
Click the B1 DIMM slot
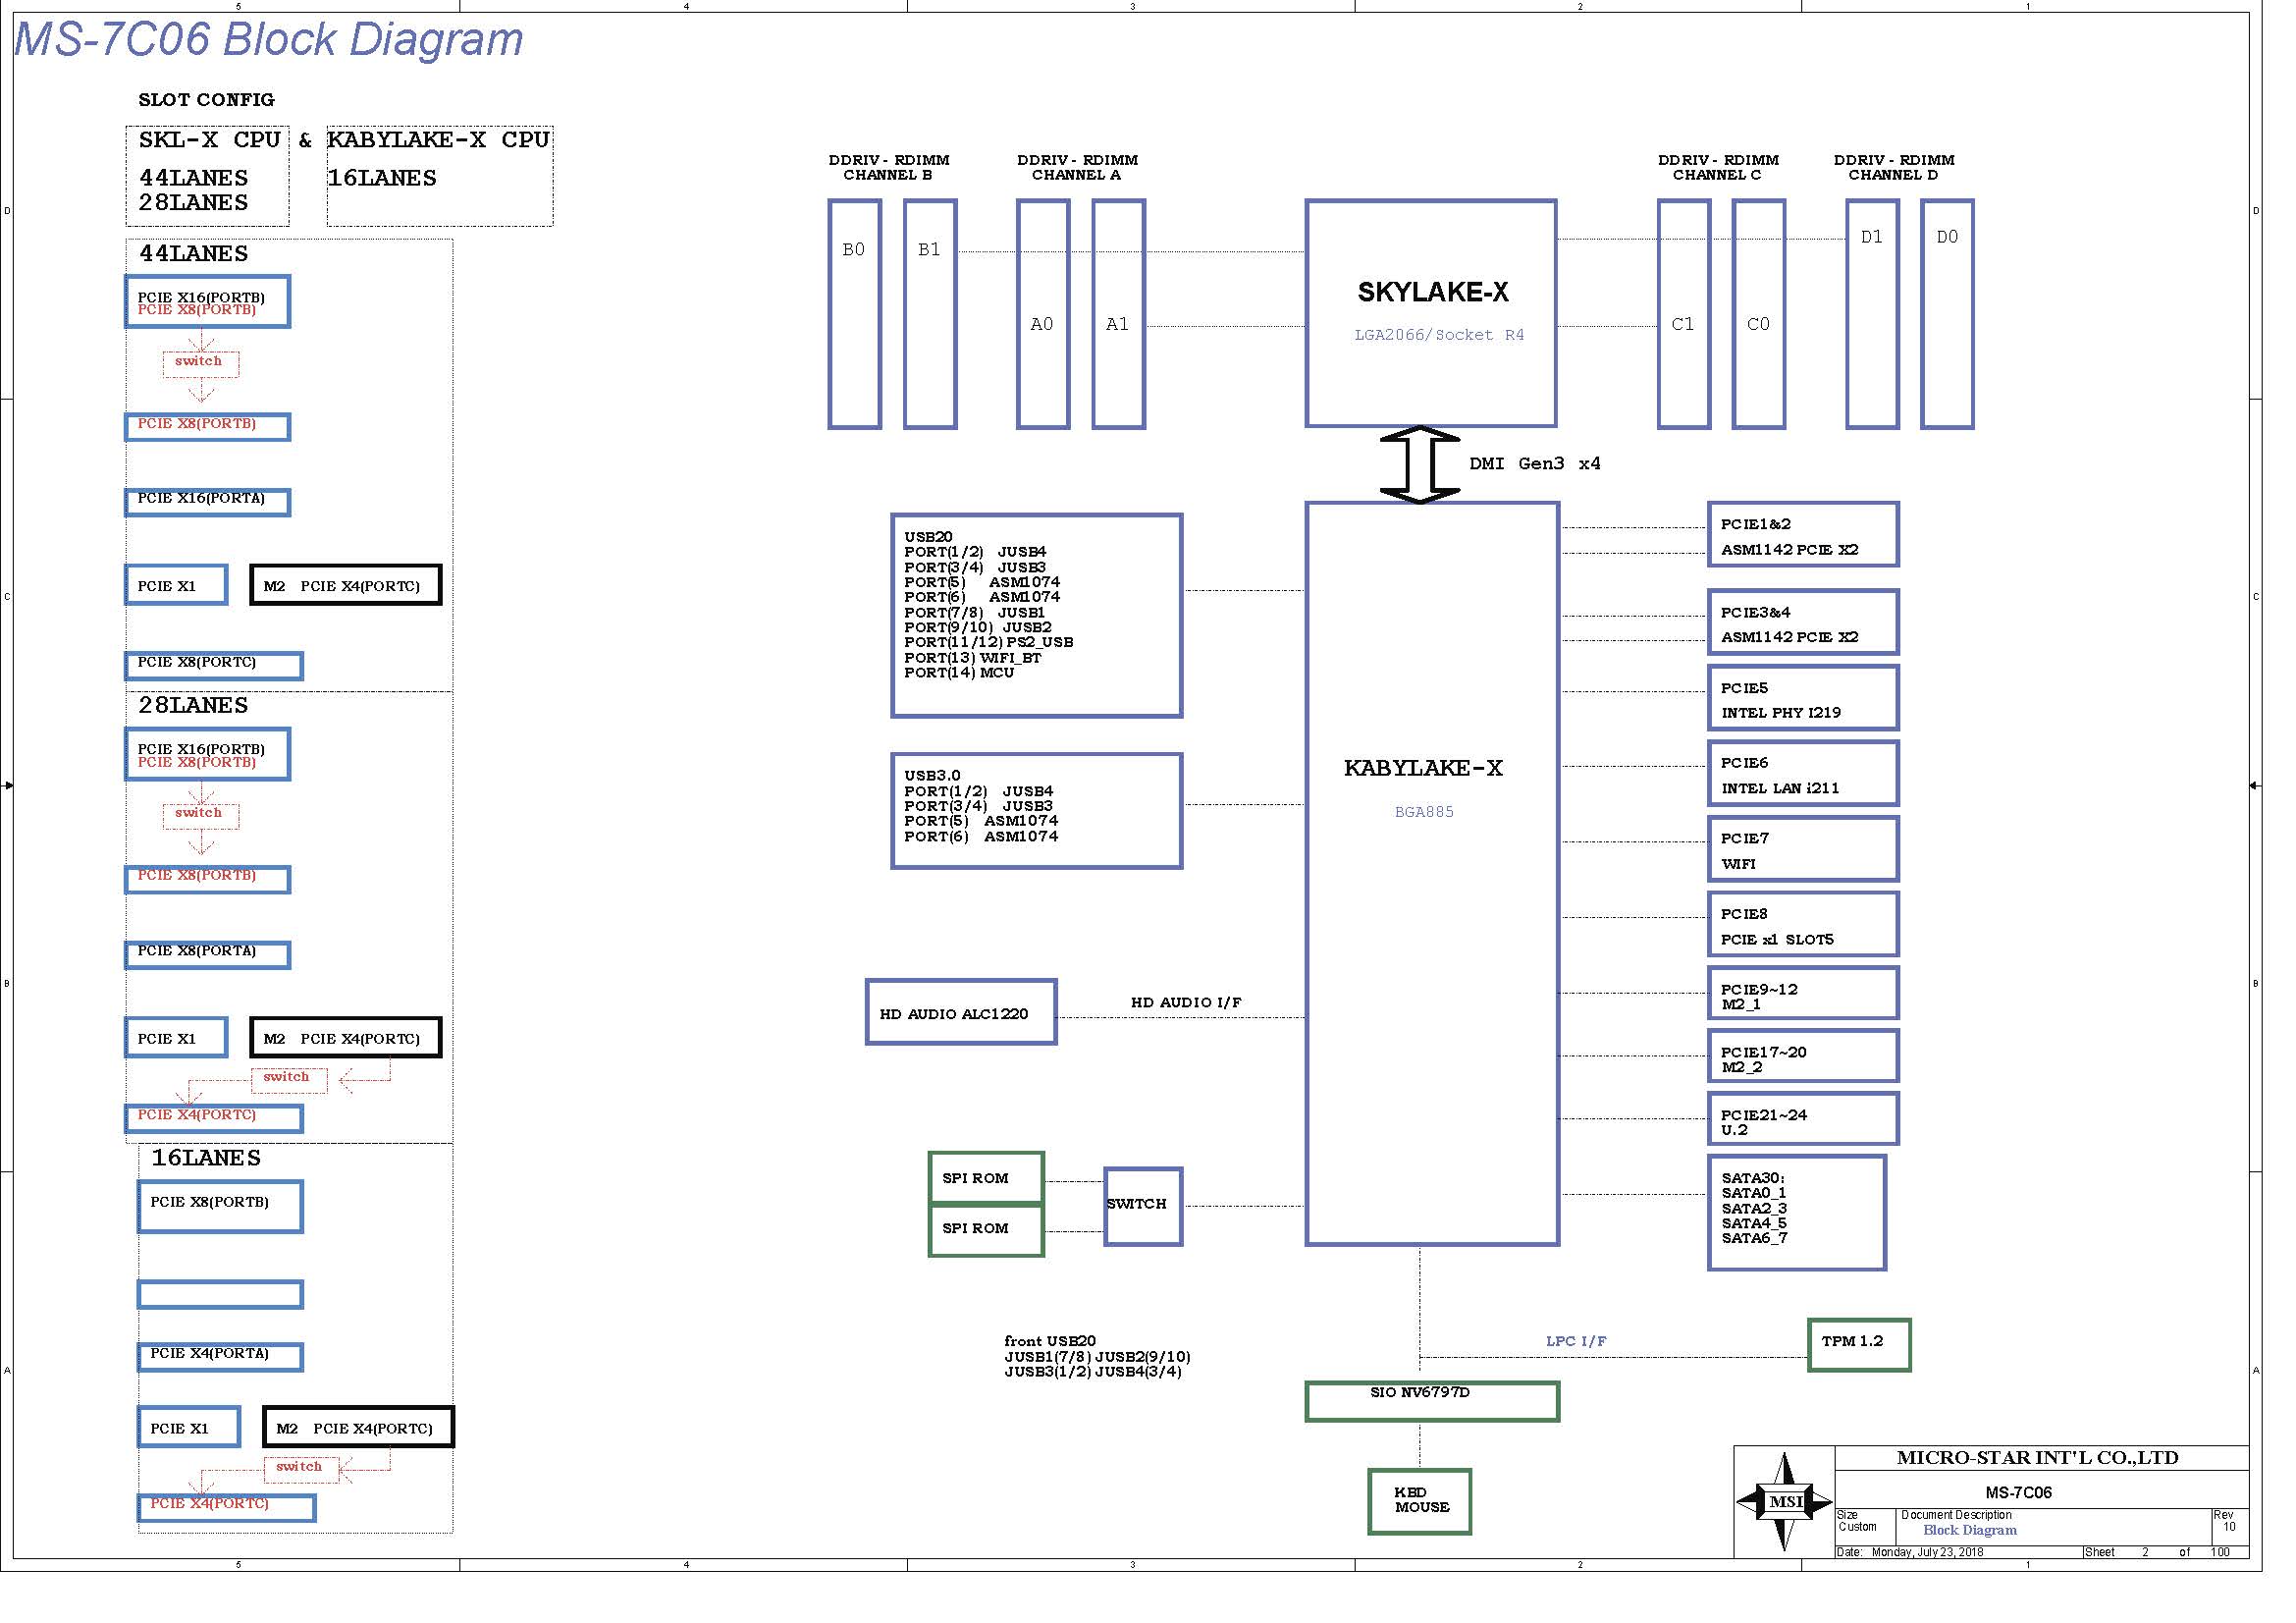(x=930, y=314)
